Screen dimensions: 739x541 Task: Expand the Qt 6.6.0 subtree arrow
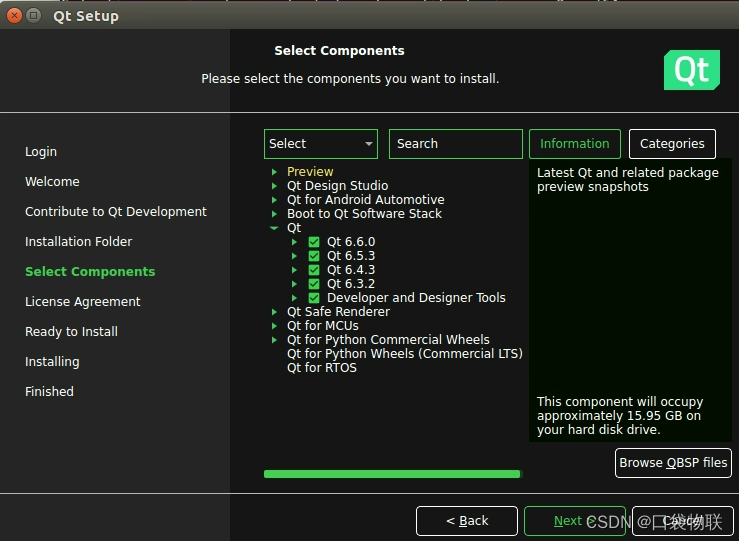[x=294, y=242]
